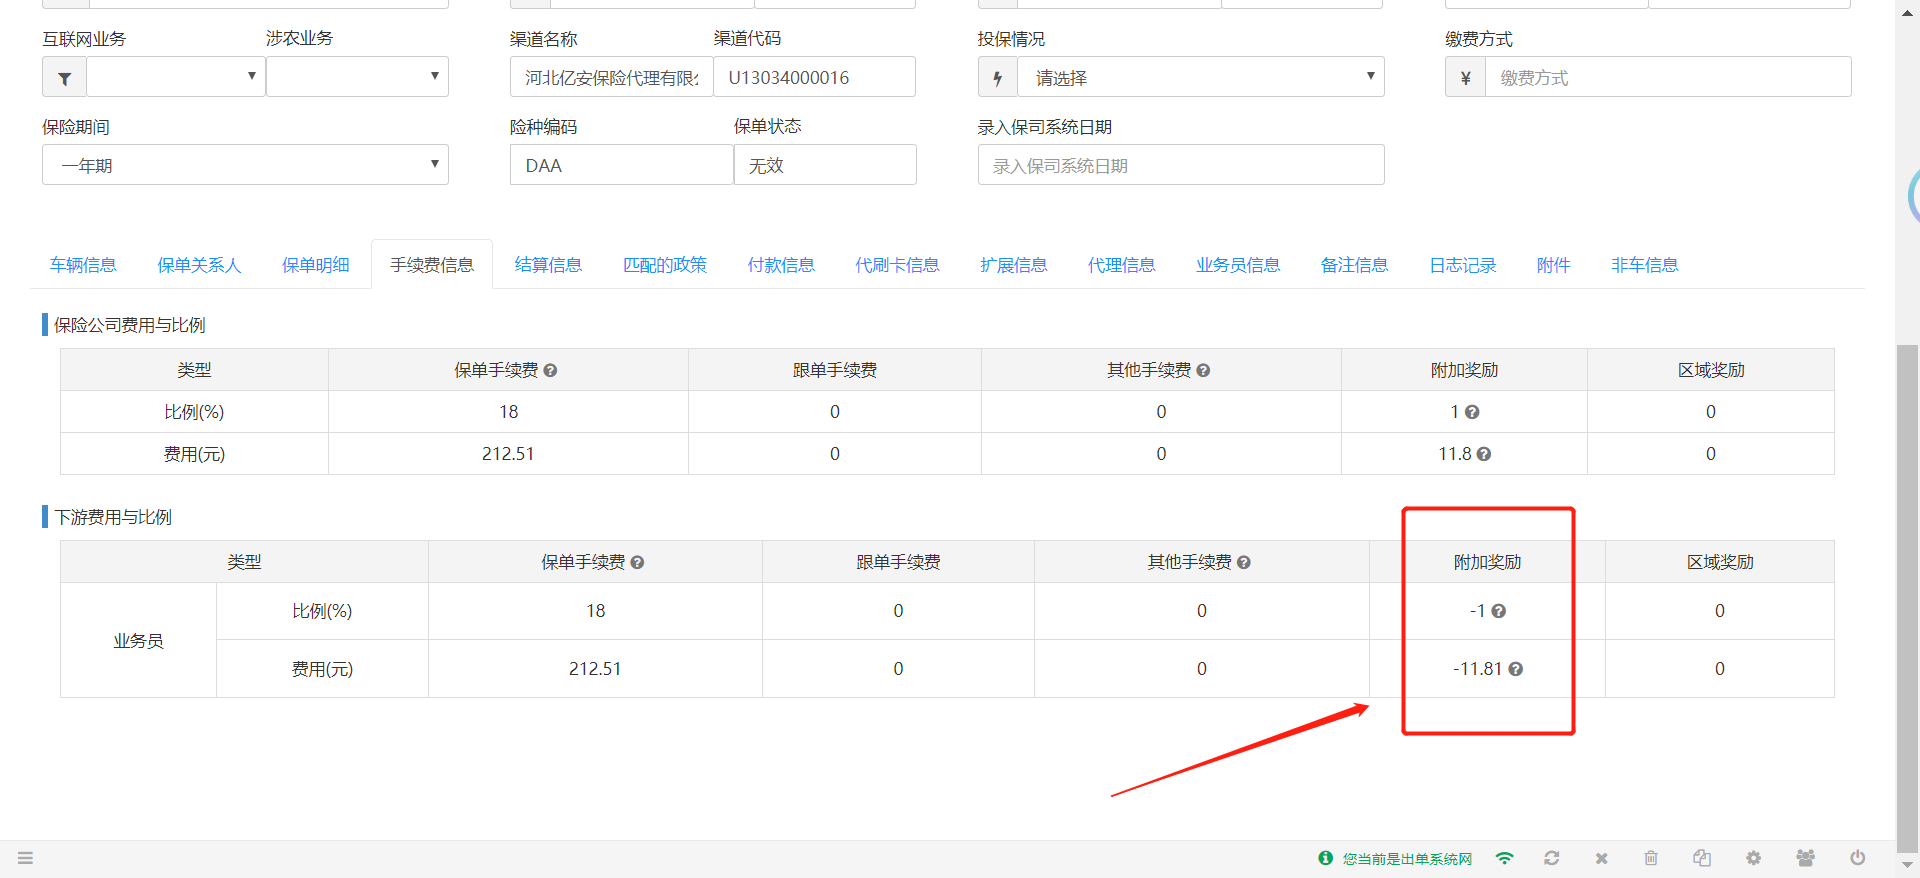Click the 保单状态 field showing 无效
Viewport: 1920px width, 878px height.
825,165
